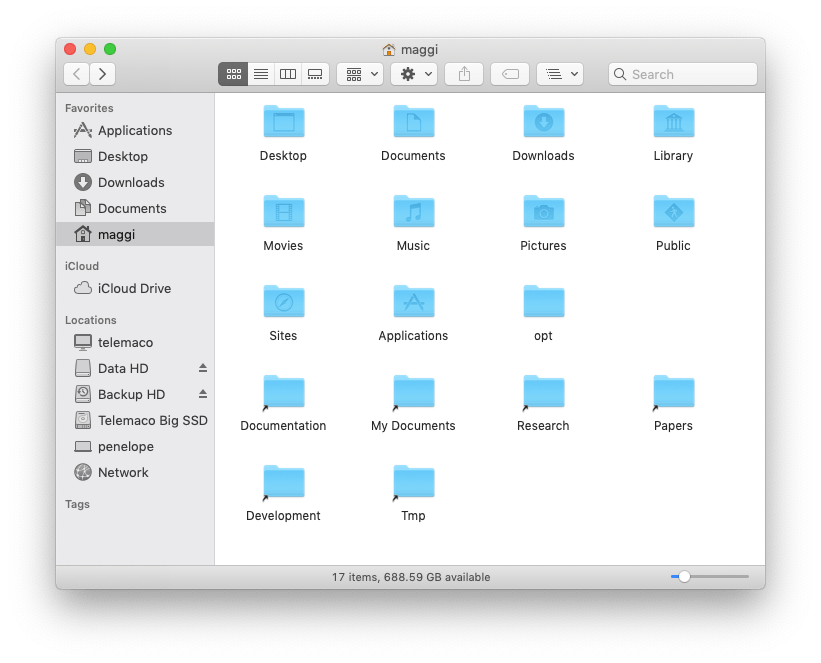Image resolution: width=821 pixels, height=663 pixels.
Task: Select the Library folder icon
Action: point(673,123)
